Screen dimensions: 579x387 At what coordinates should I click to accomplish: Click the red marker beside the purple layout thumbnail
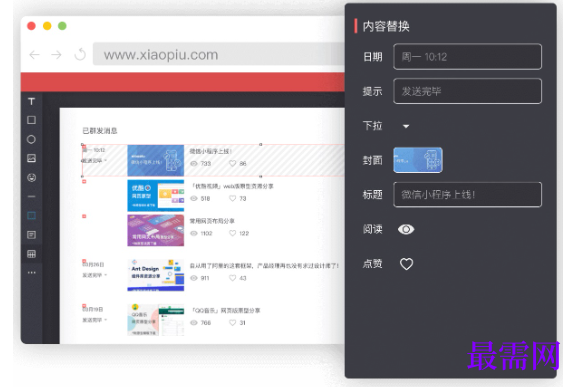[84, 216]
